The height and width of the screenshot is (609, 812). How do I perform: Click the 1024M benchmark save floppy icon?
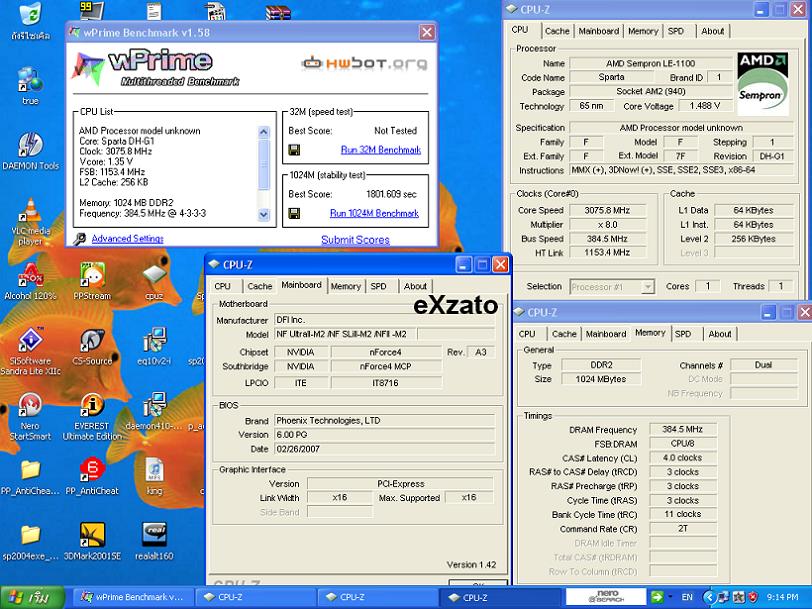point(294,213)
